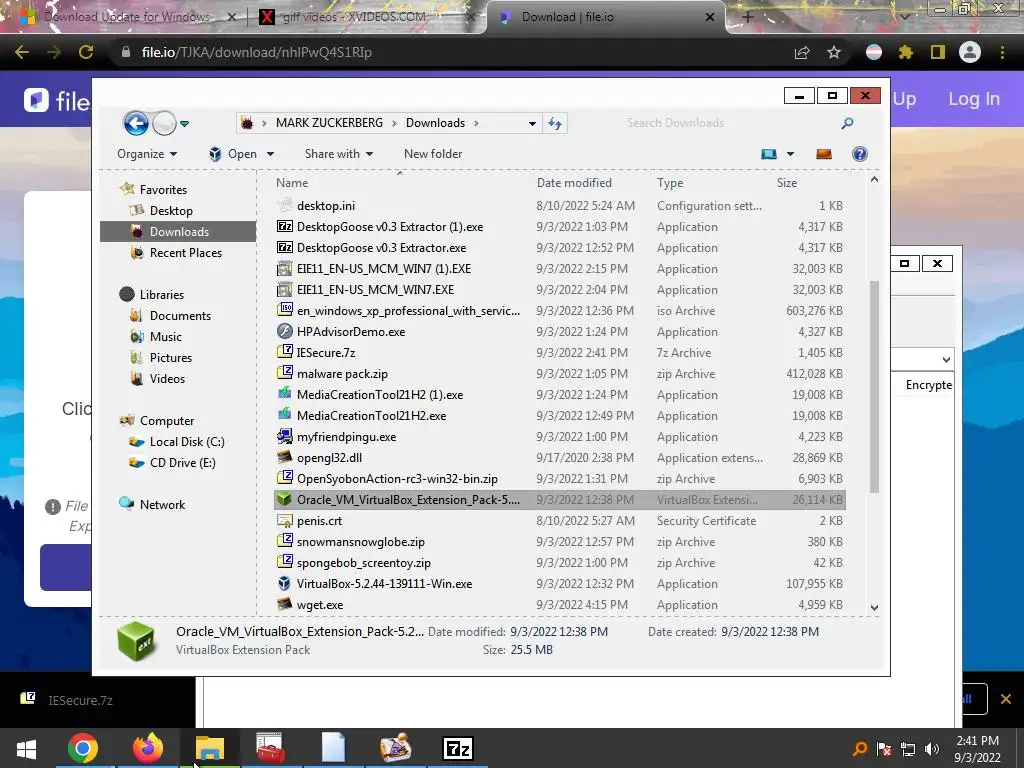Open the Share with menu
The image size is (1024, 768).
339,154
